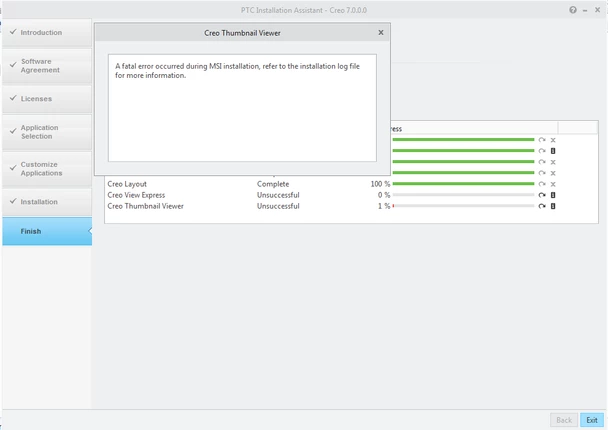Image resolution: width=608 pixels, height=430 pixels.
Task: Click the 'PTC Installation Assistant - Creo 7.0.0.0' title
Action: (x=304, y=10)
